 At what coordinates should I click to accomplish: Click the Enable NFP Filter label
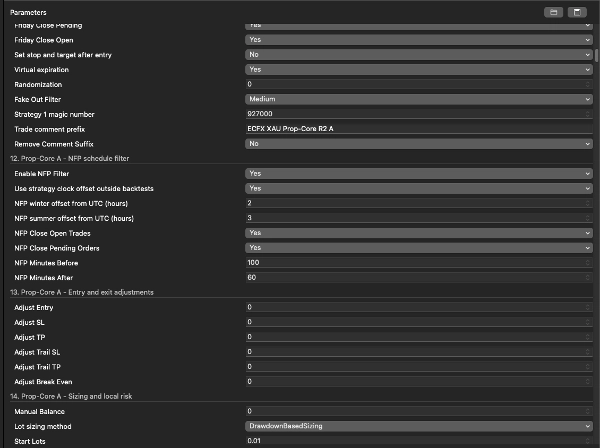pos(42,174)
